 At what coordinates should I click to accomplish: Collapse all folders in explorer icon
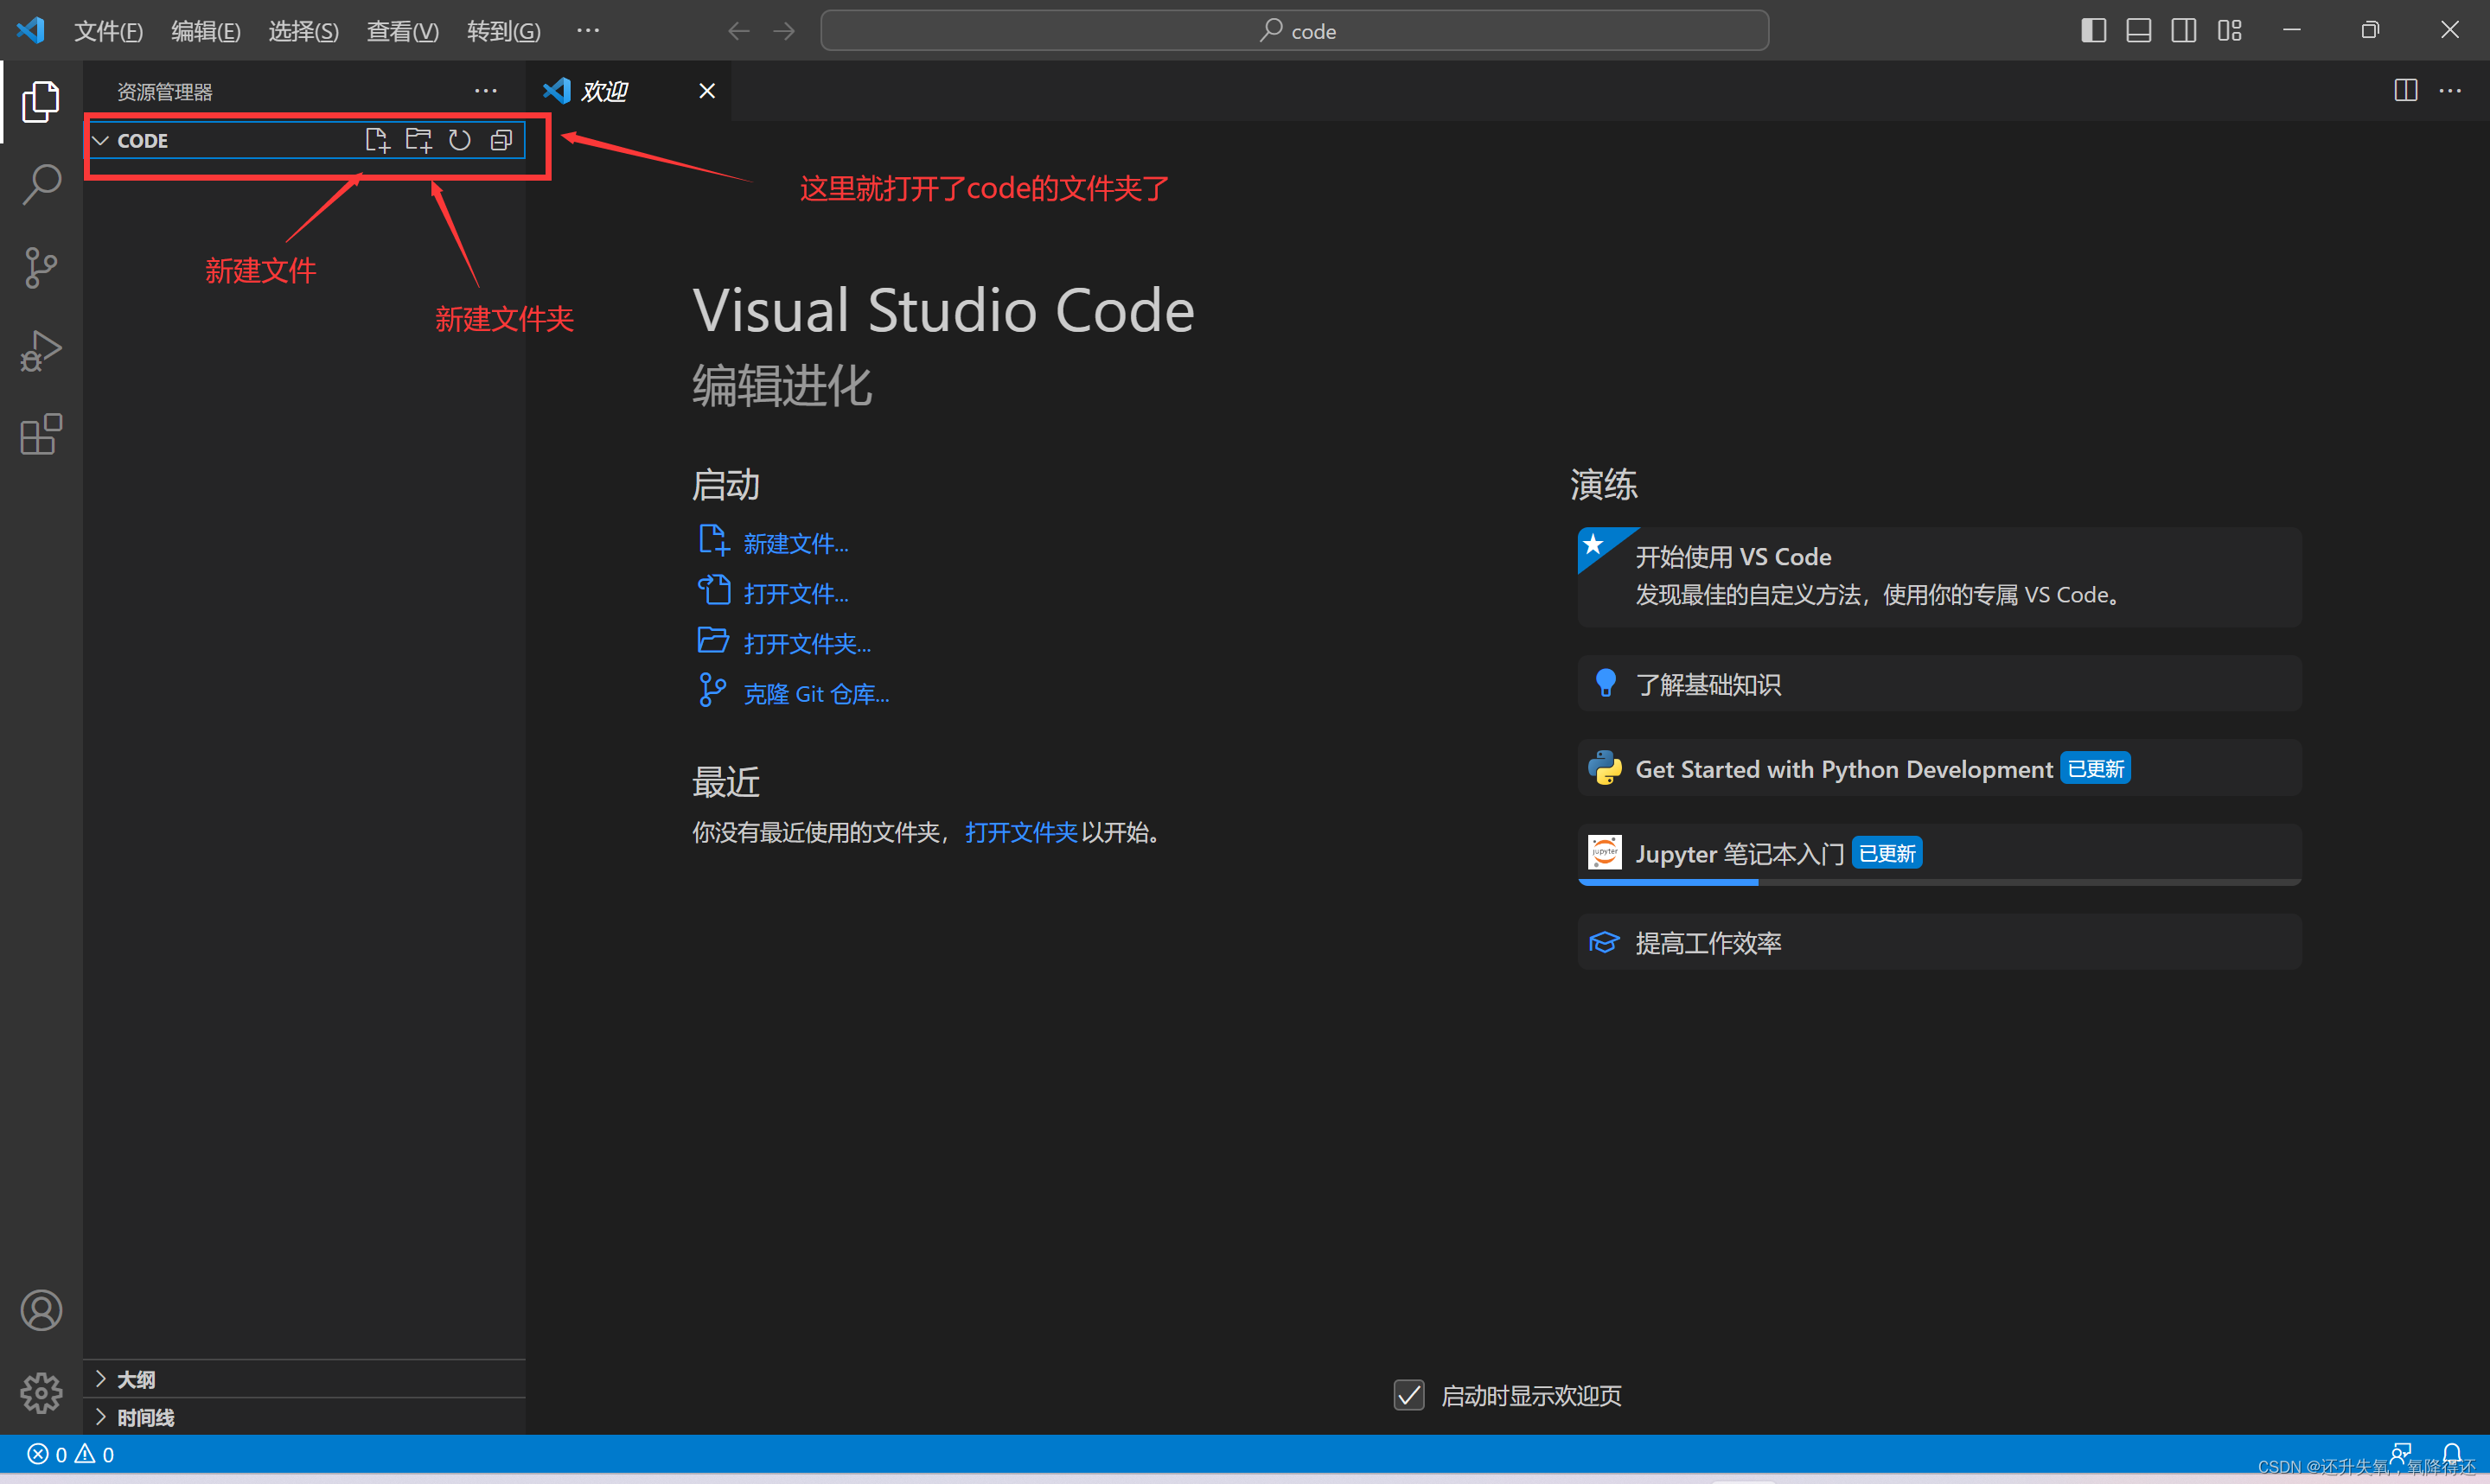(x=501, y=141)
